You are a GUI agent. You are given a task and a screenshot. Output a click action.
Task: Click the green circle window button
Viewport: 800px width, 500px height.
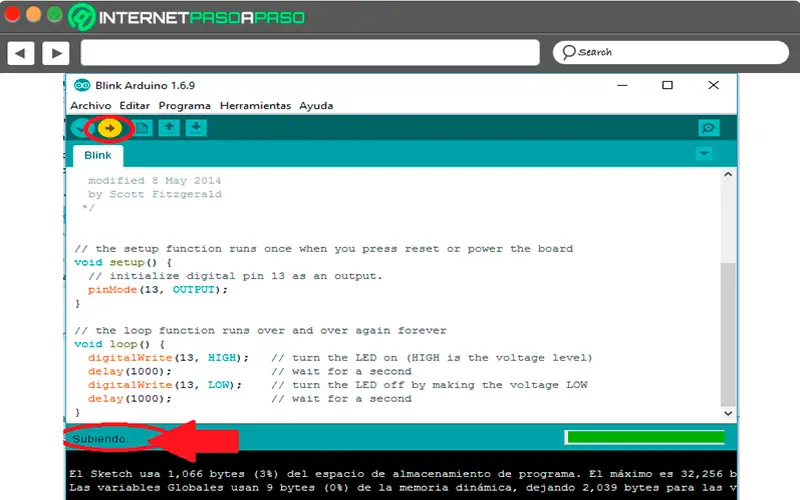tap(54, 14)
